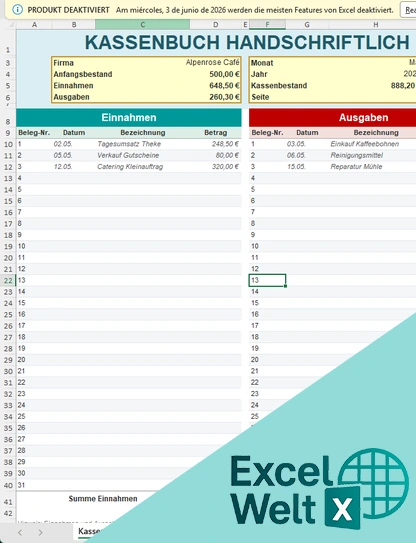Click the button at the banner's right edge
The image size is (416, 543).
408,10
